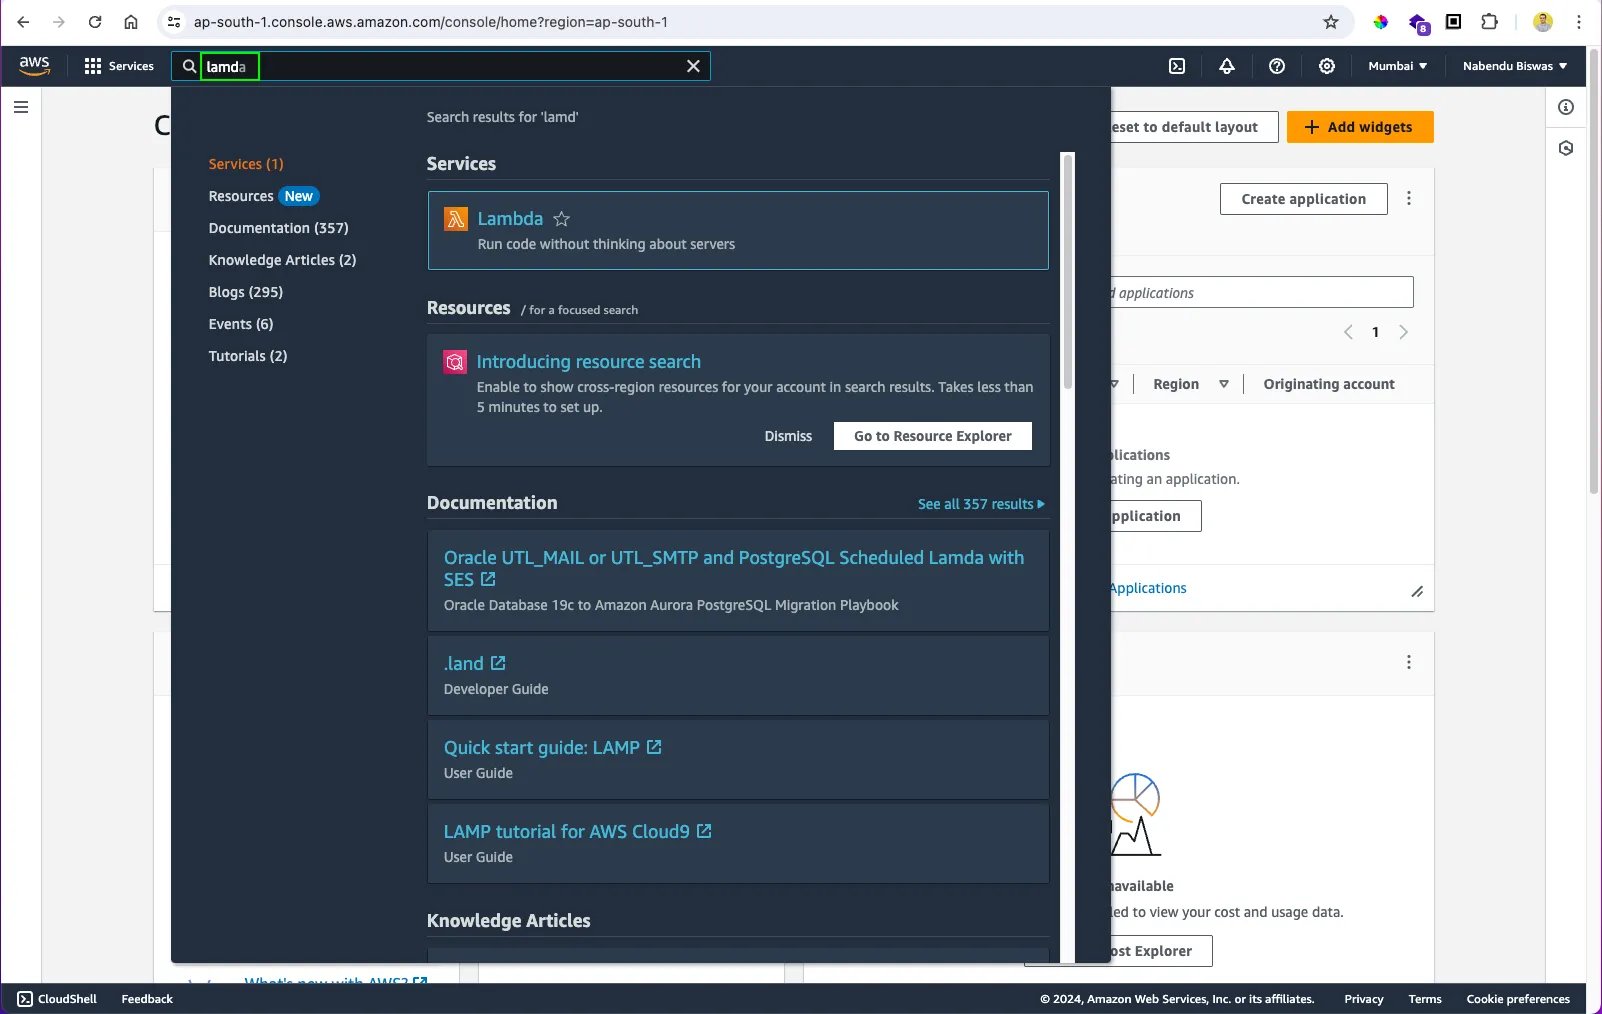Filter results by Knowledge Articles (2)
1602x1014 pixels.
[x=282, y=260]
